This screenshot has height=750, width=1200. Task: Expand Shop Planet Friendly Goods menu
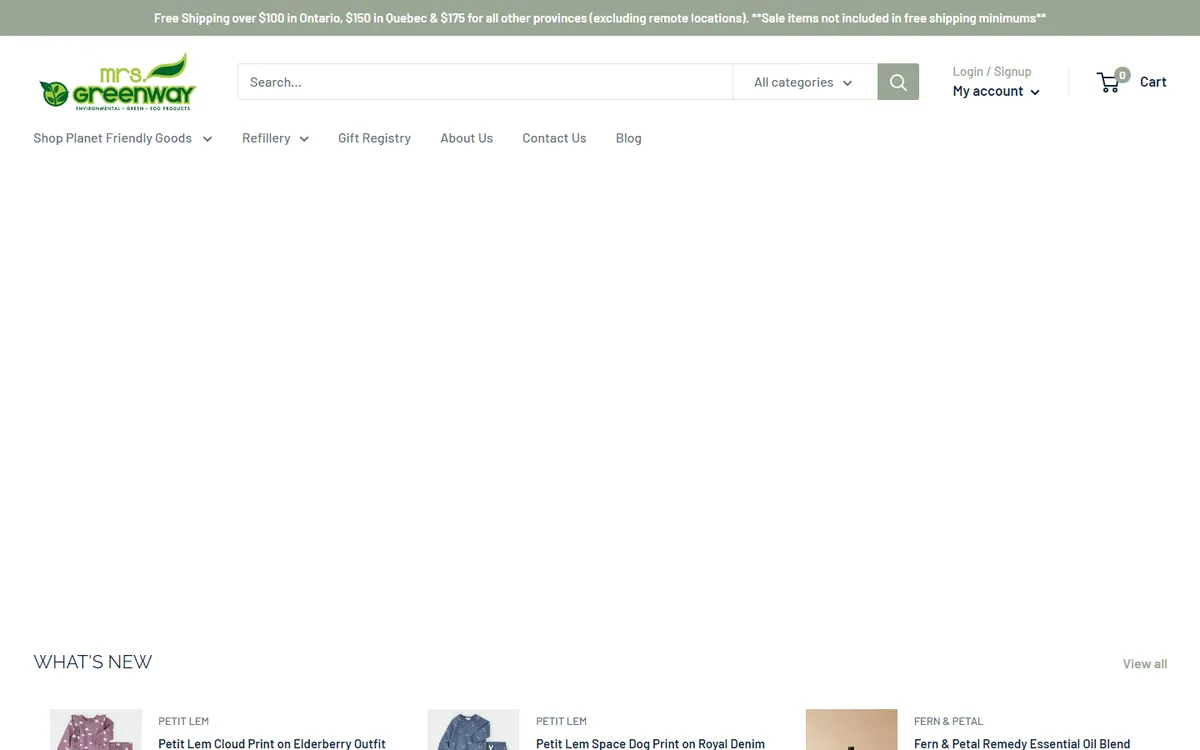[122, 138]
